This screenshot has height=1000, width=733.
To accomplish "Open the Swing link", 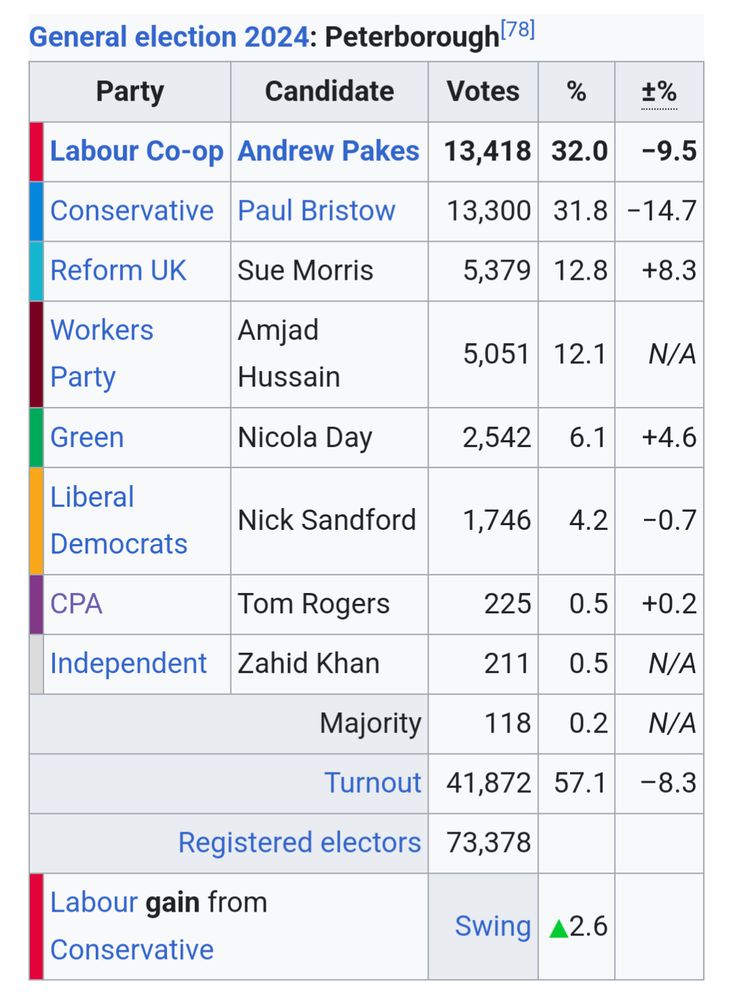I will pos(492,926).
